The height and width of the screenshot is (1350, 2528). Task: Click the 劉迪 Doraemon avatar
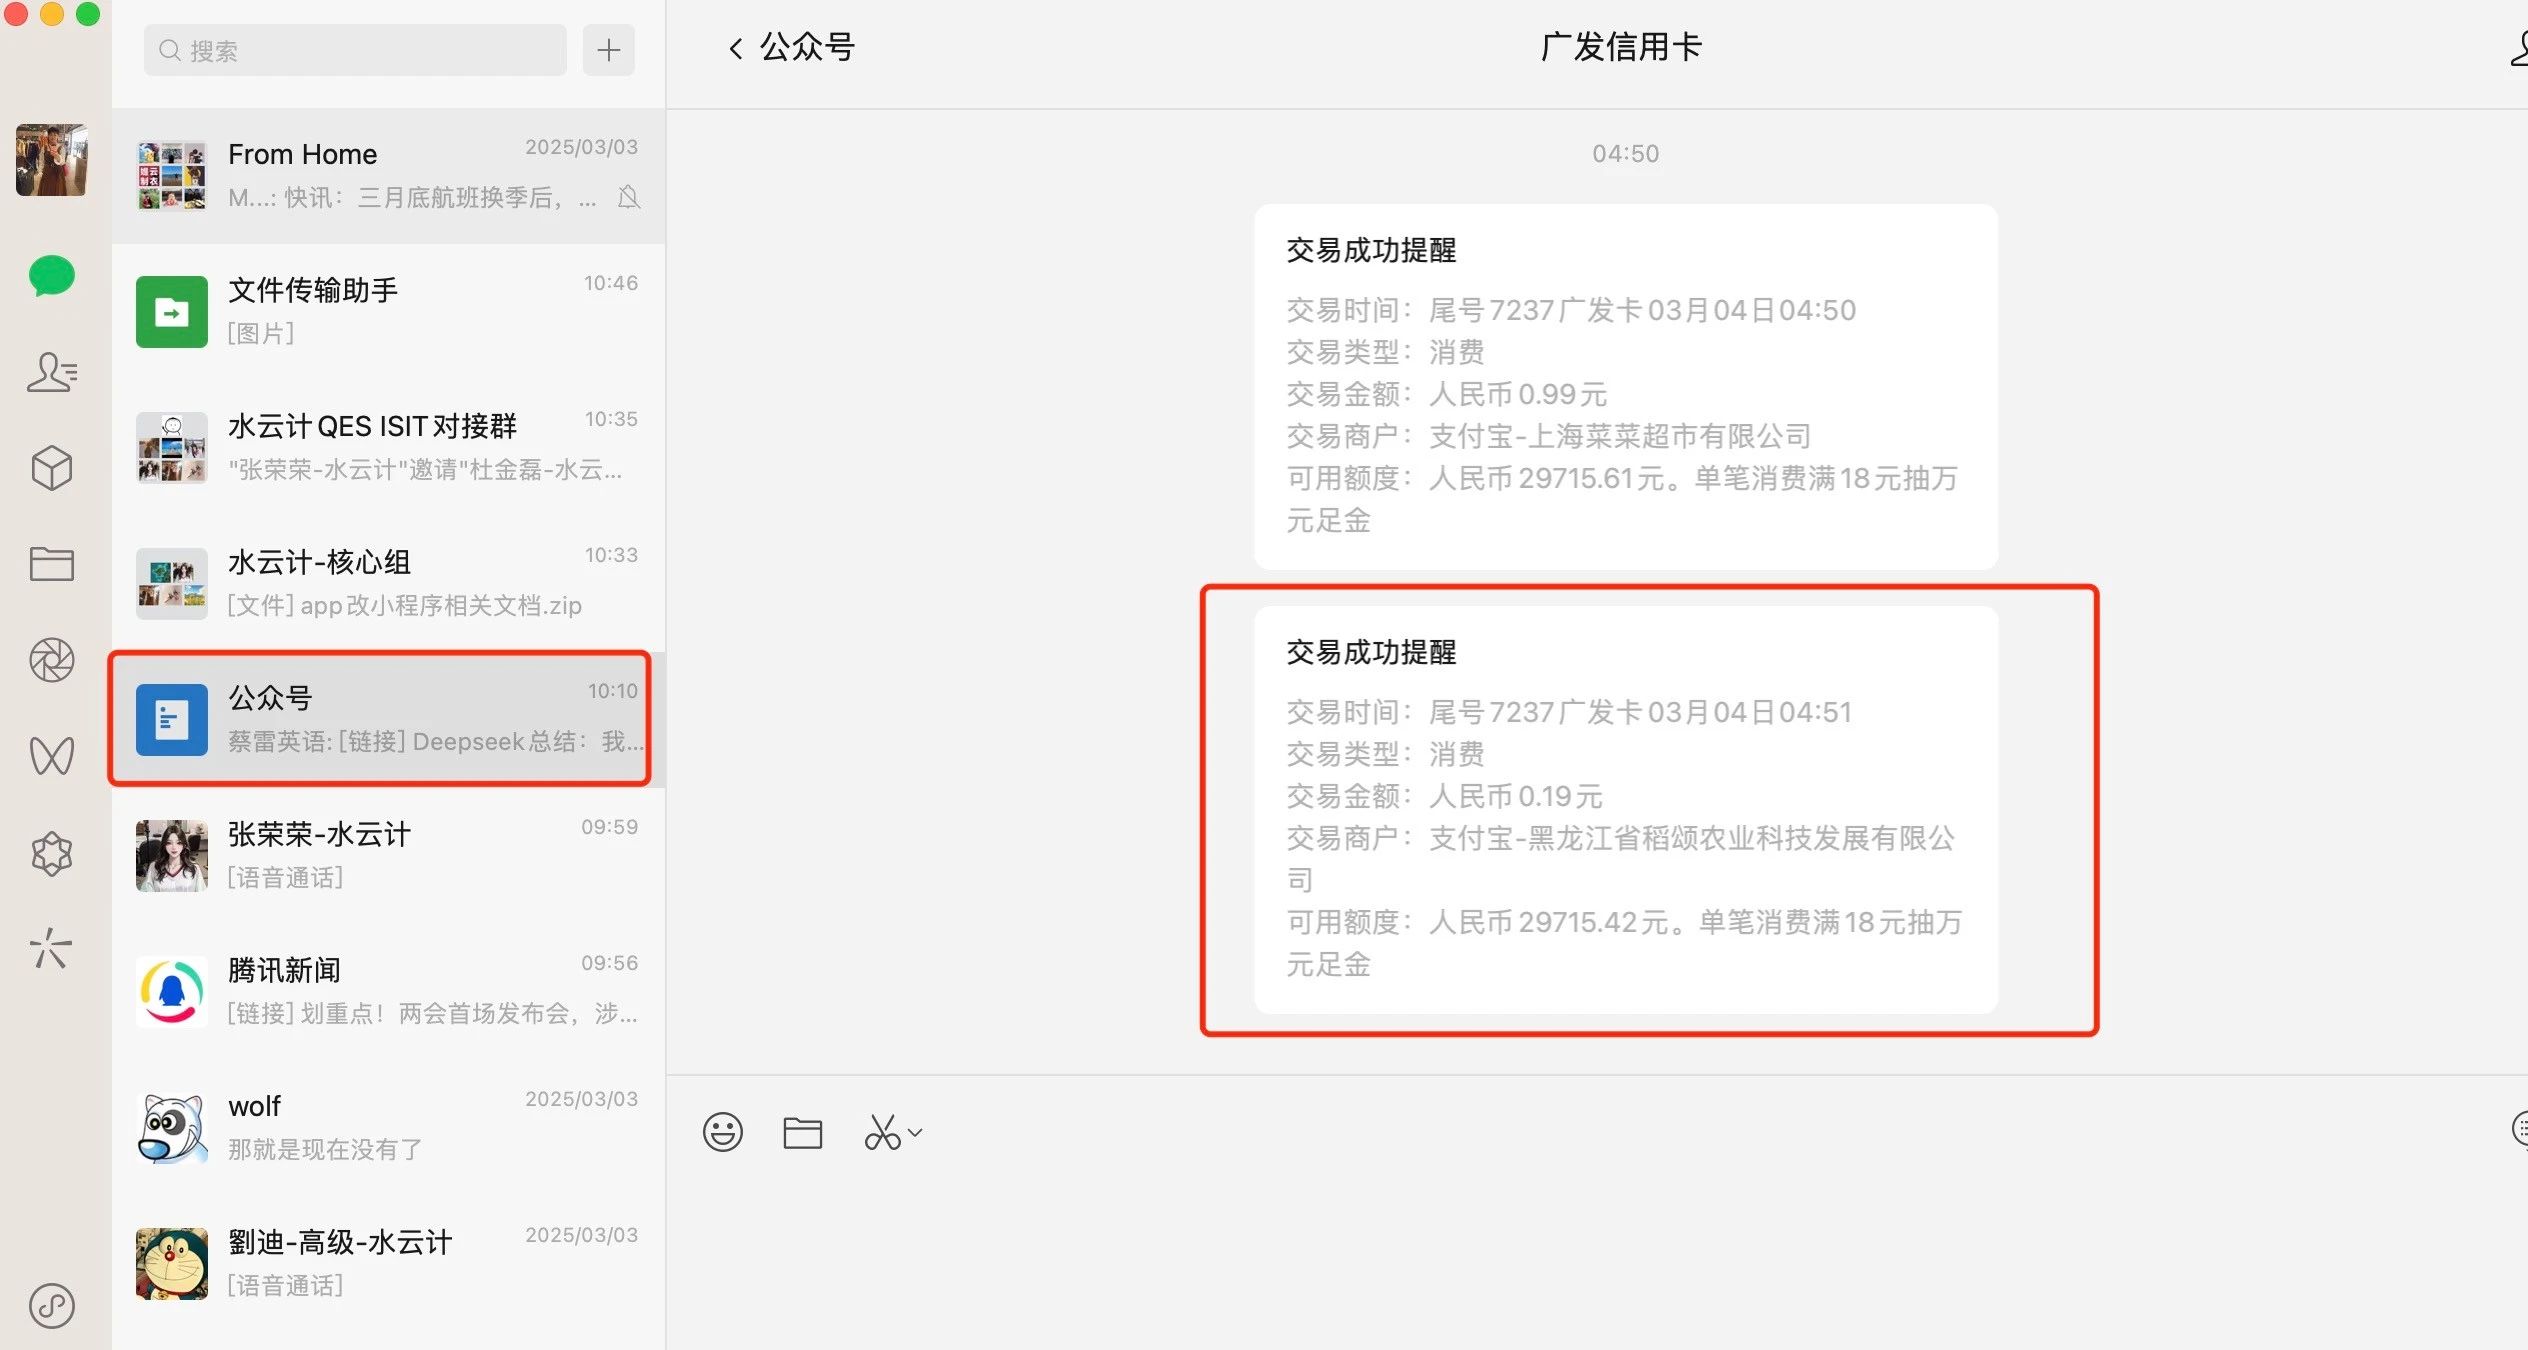(172, 1264)
